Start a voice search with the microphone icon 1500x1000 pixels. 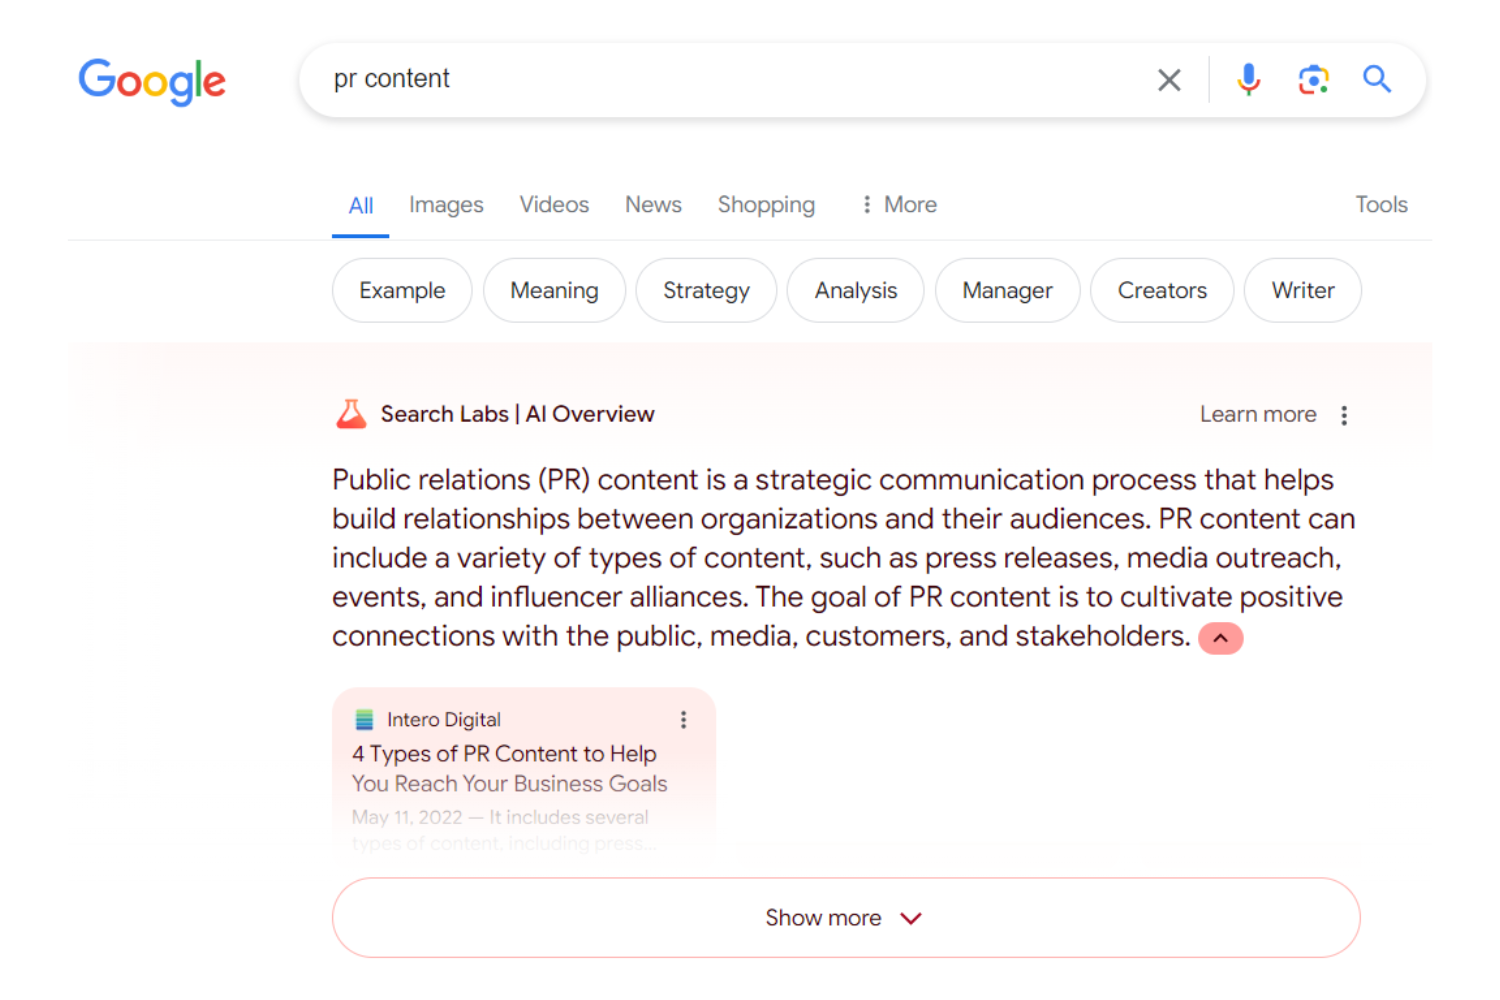tap(1247, 79)
